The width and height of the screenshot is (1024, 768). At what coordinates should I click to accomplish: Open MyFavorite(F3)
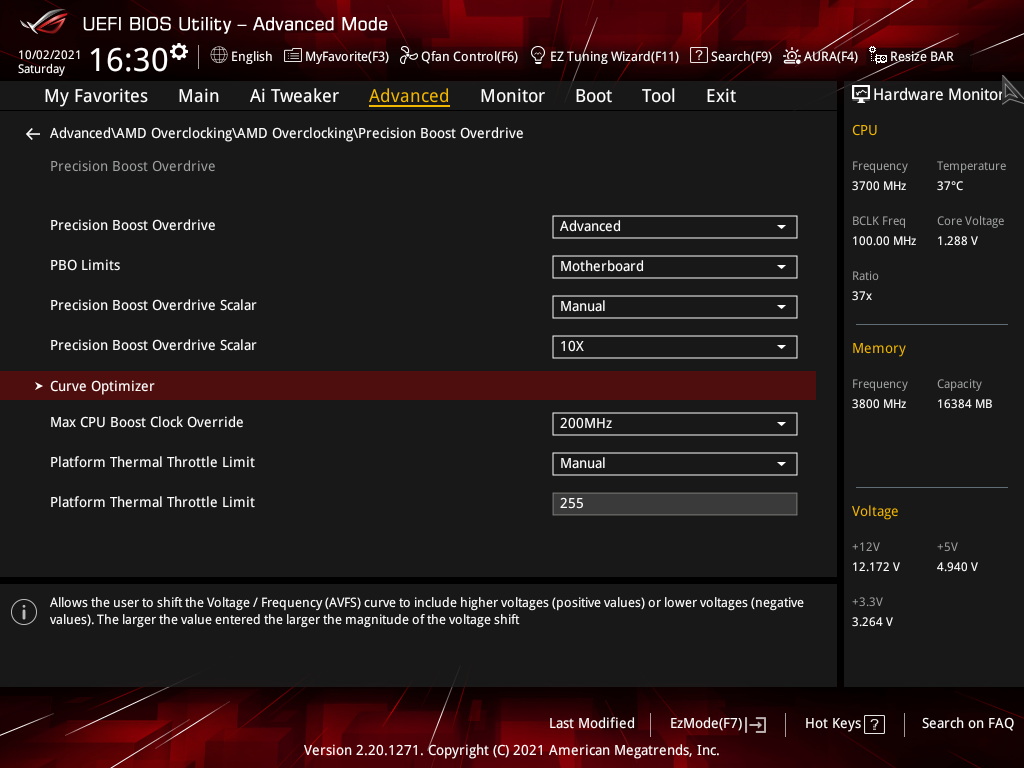[336, 56]
